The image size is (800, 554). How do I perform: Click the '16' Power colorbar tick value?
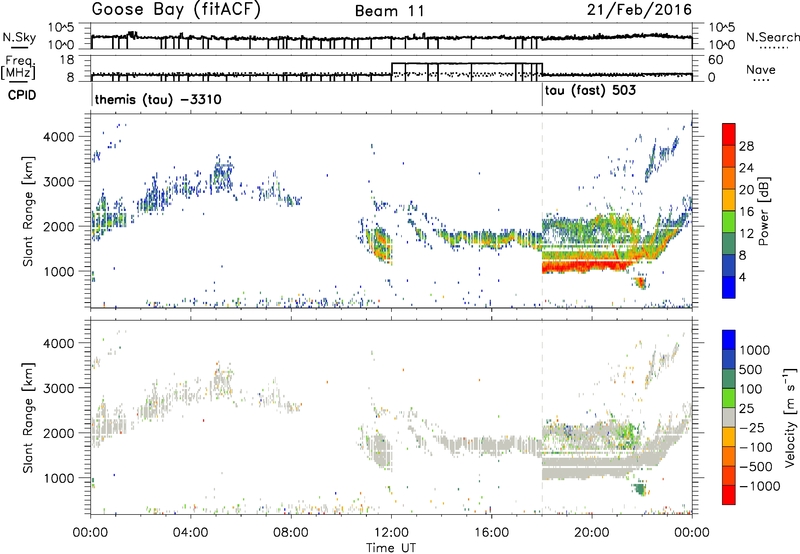click(746, 212)
